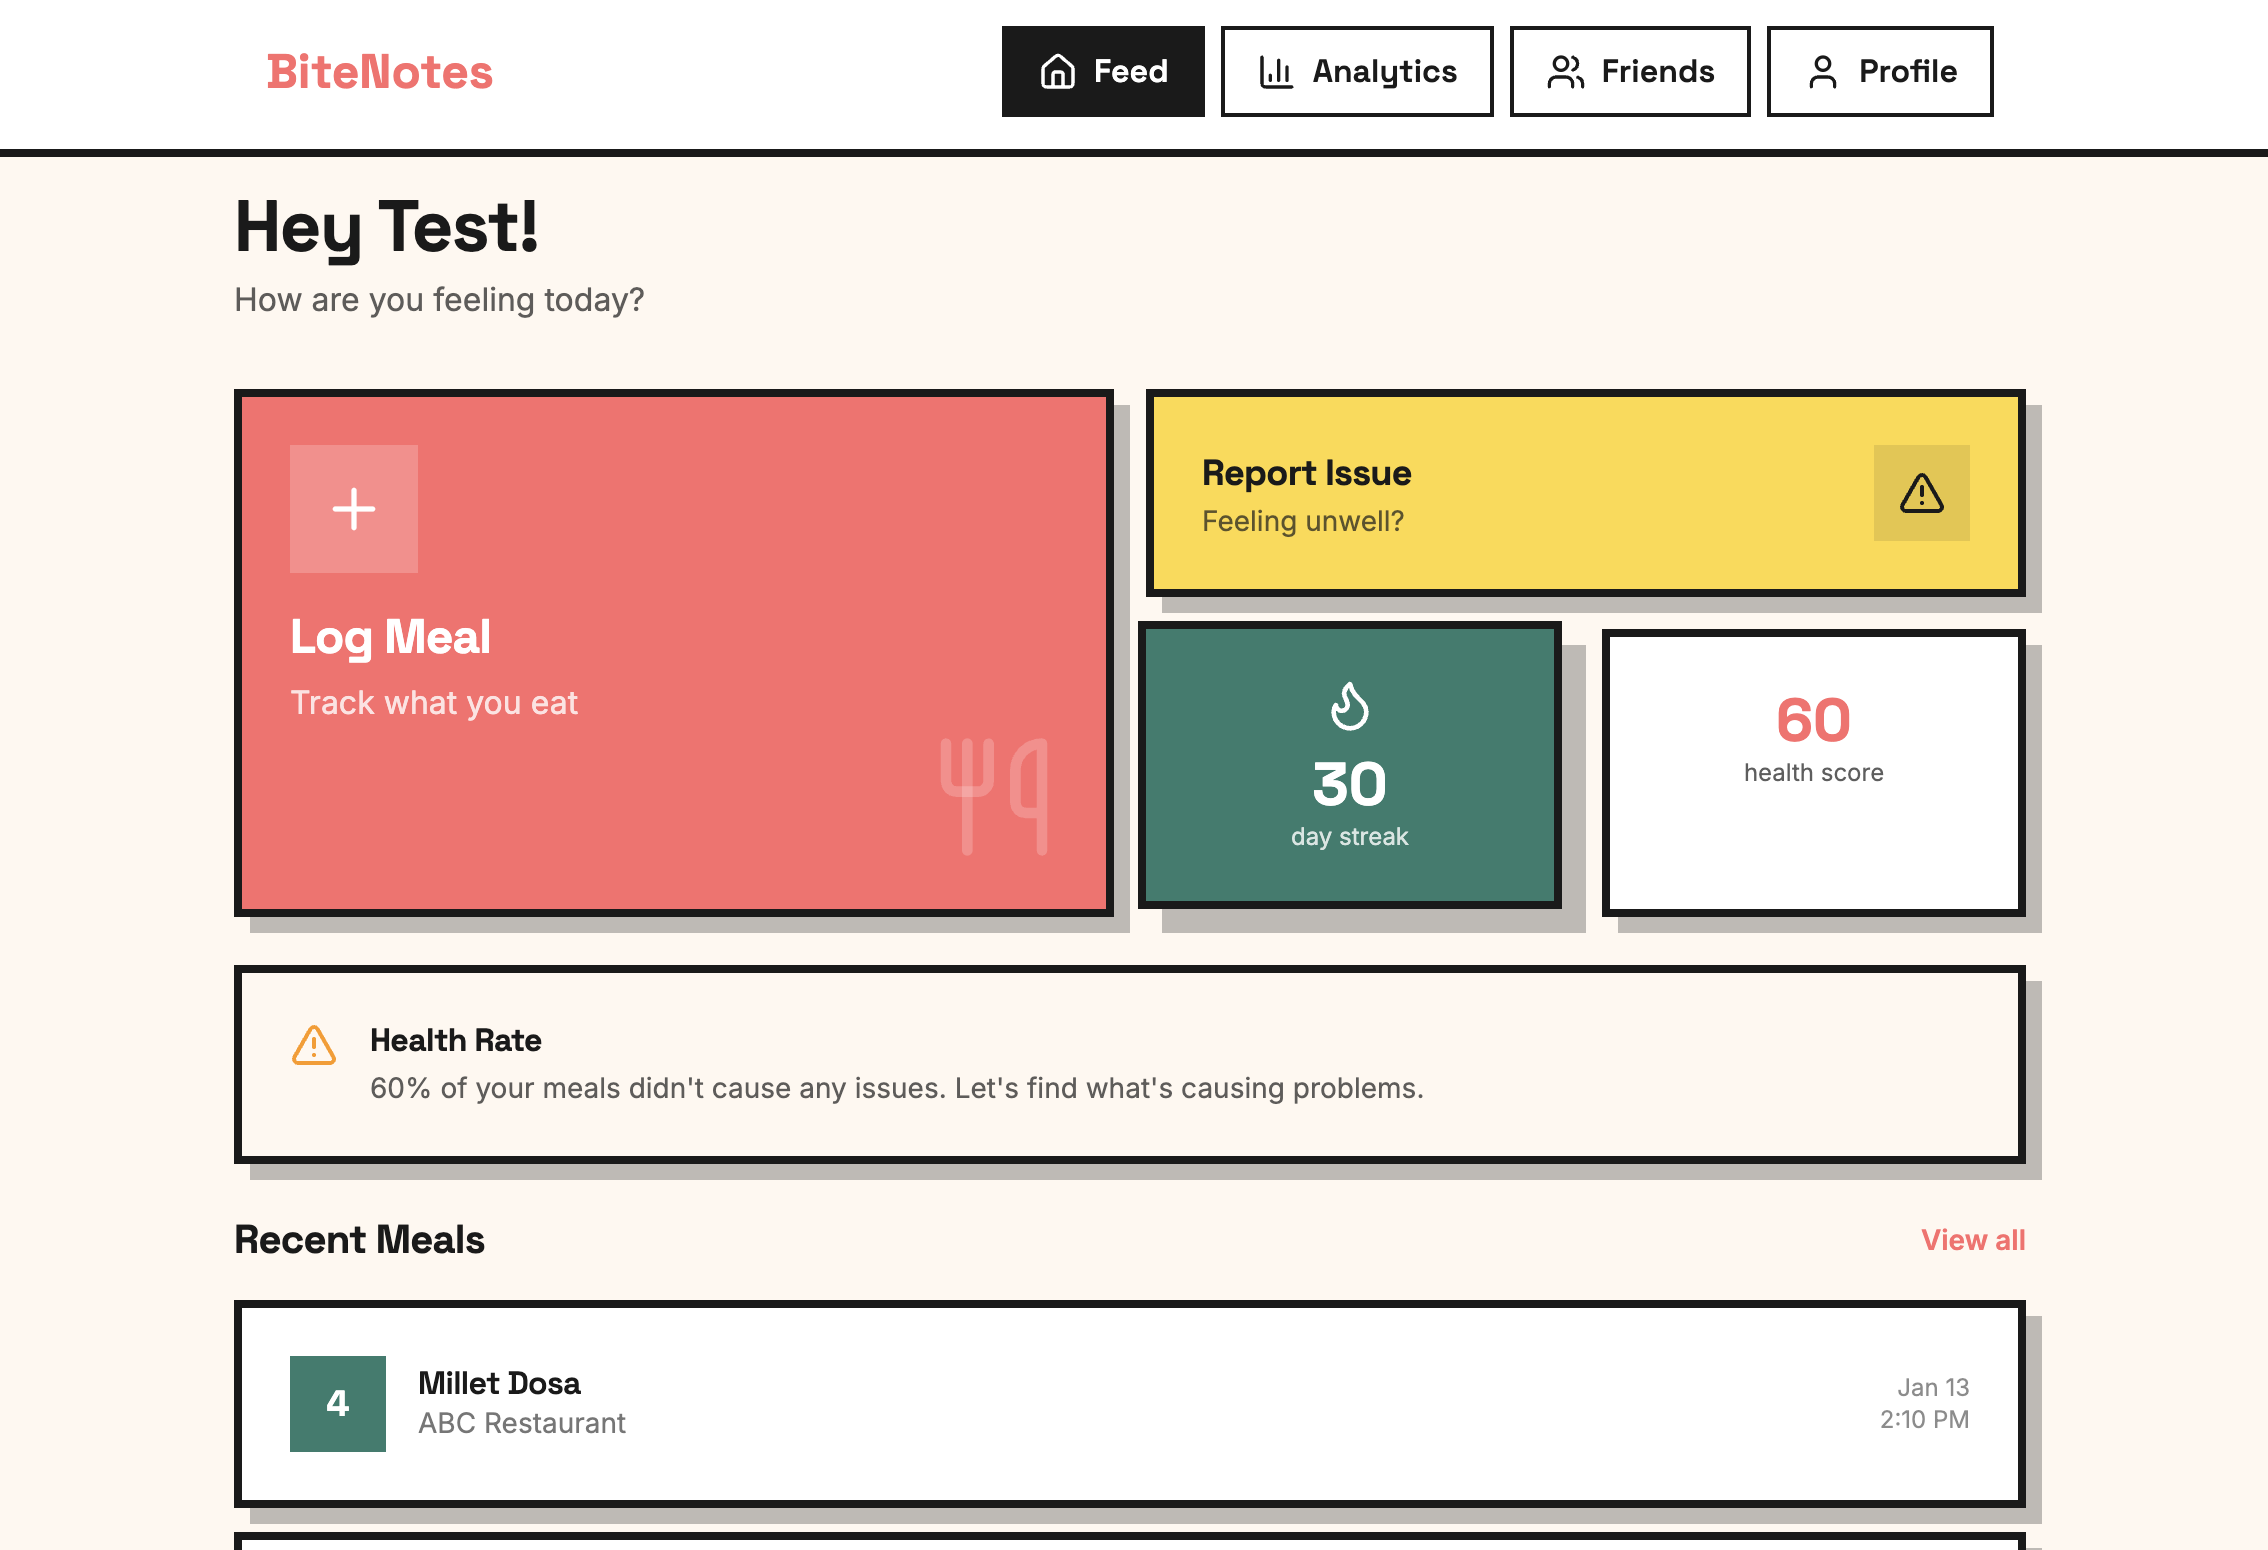
Task: Switch to the Analytics tab
Action: pyautogui.click(x=1384, y=72)
